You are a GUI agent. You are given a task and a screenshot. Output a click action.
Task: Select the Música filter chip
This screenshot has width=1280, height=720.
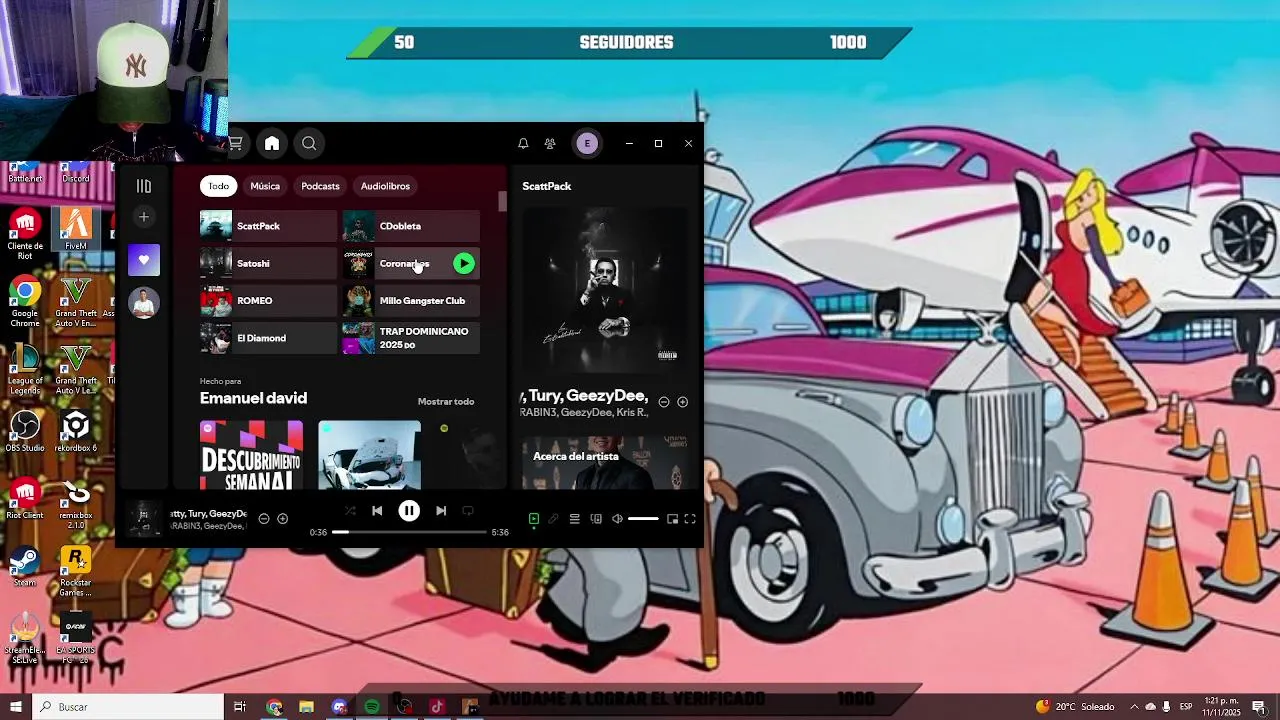click(265, 186)
